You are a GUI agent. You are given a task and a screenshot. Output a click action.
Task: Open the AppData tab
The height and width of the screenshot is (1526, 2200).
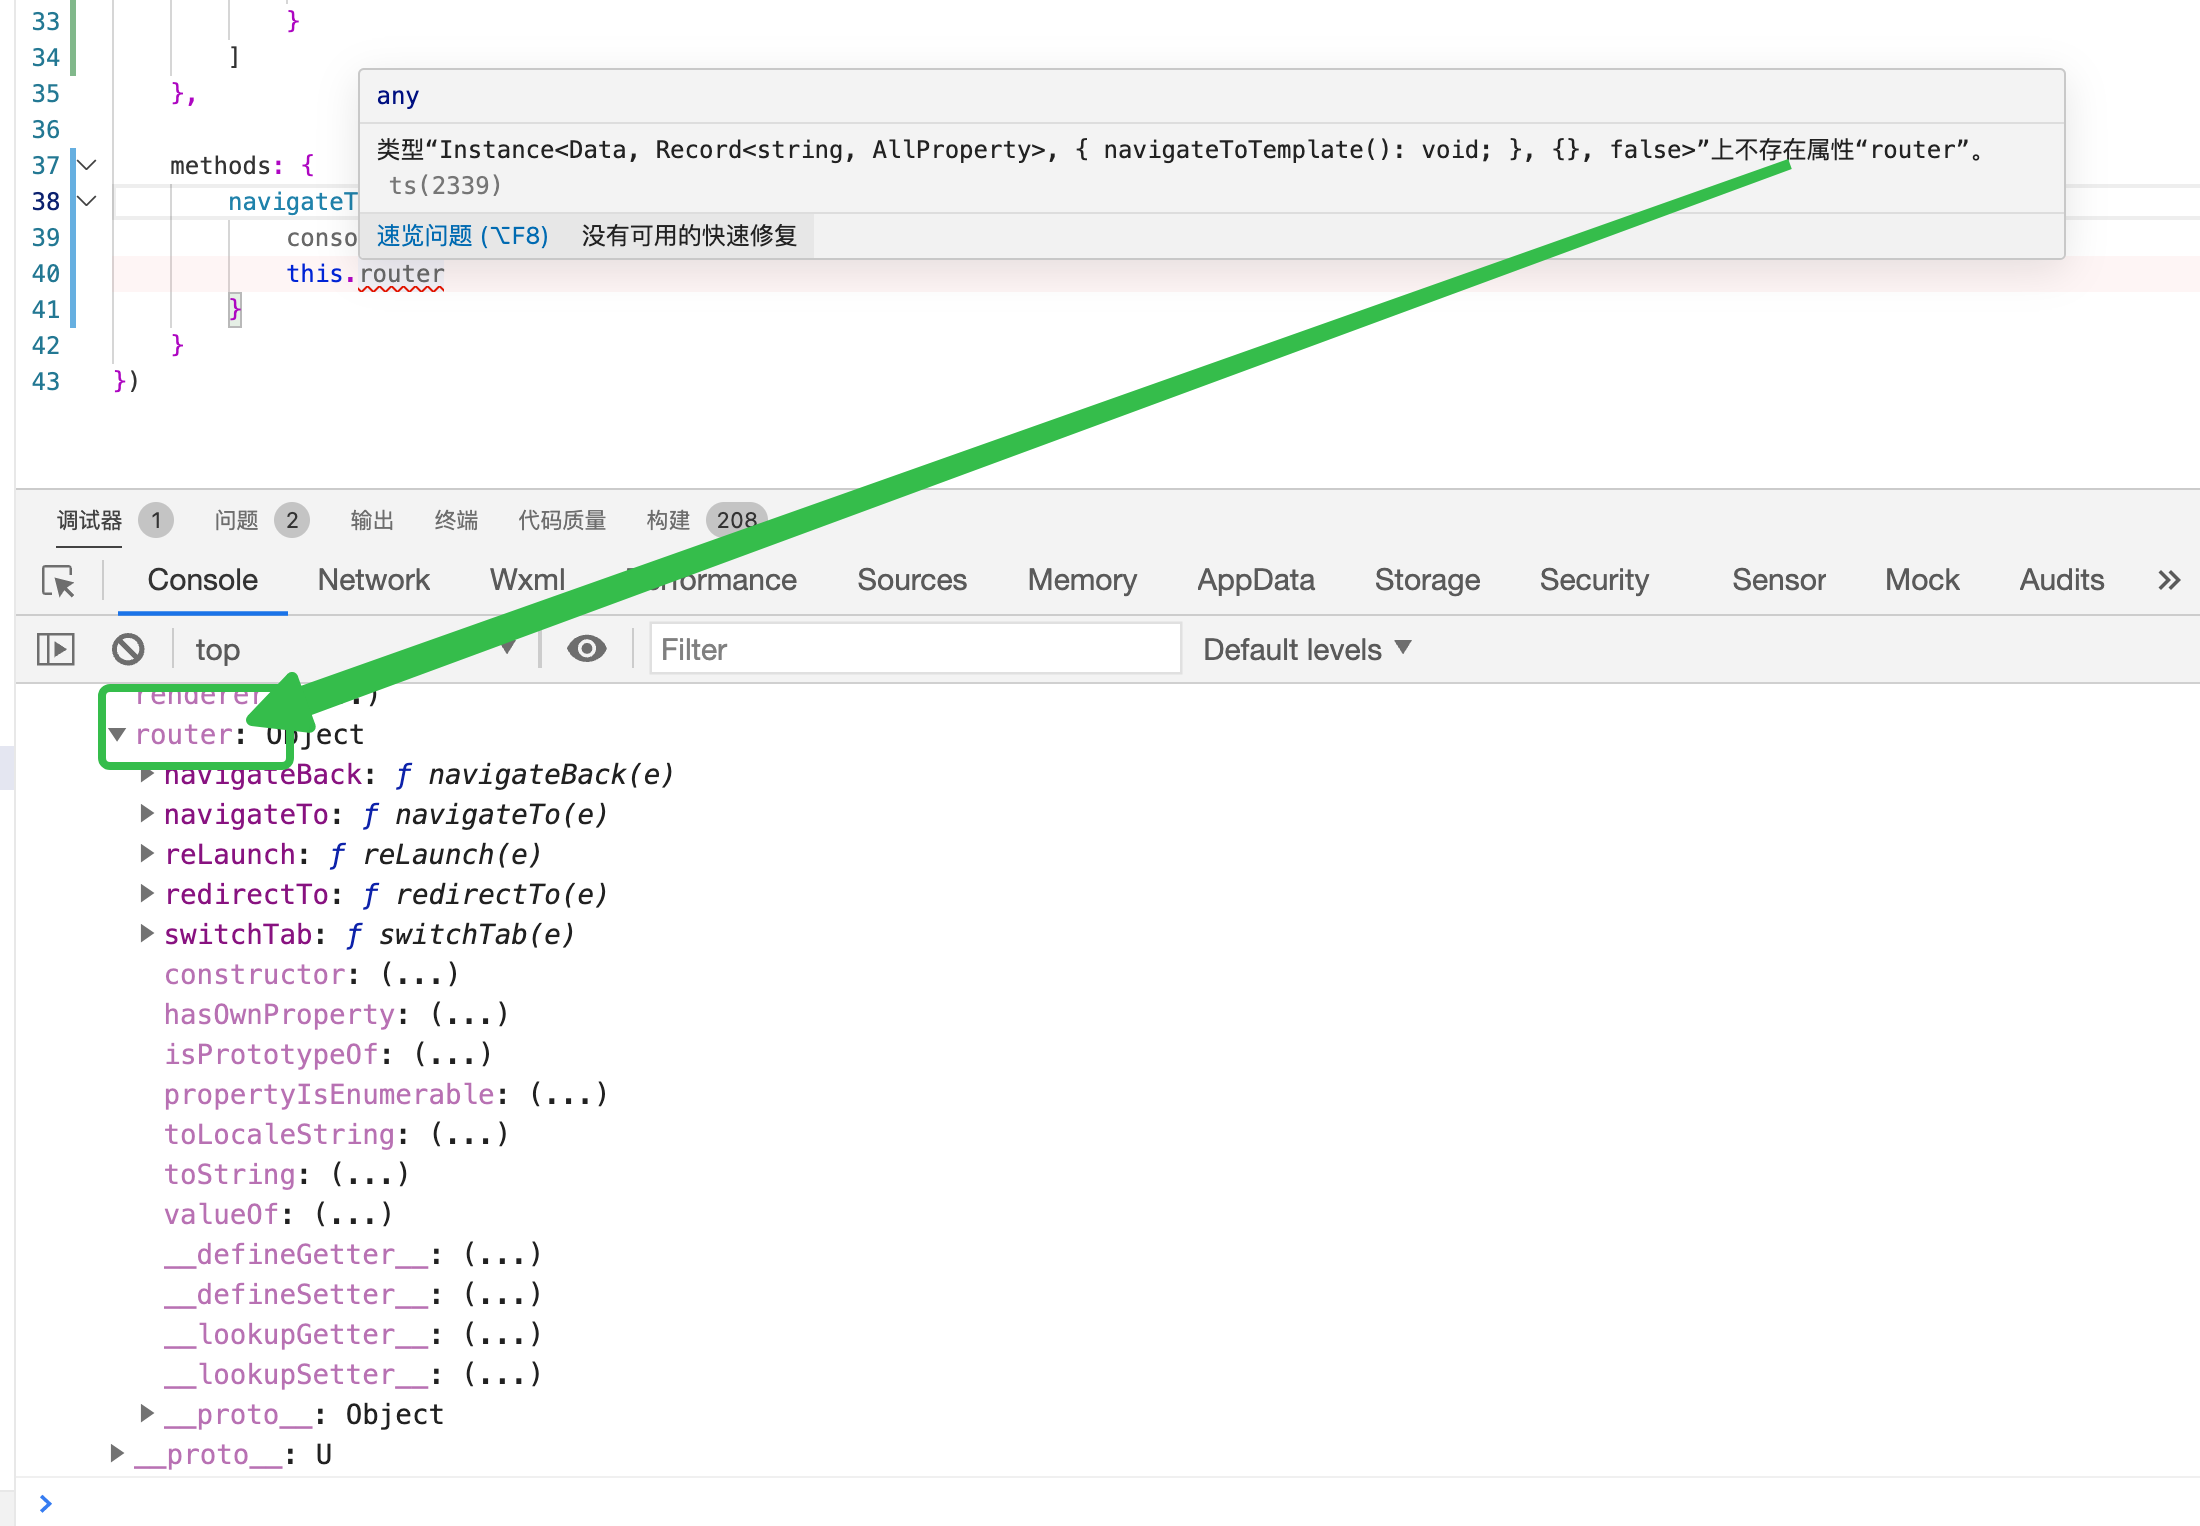pyautogui.click(x=1255, y=580)
